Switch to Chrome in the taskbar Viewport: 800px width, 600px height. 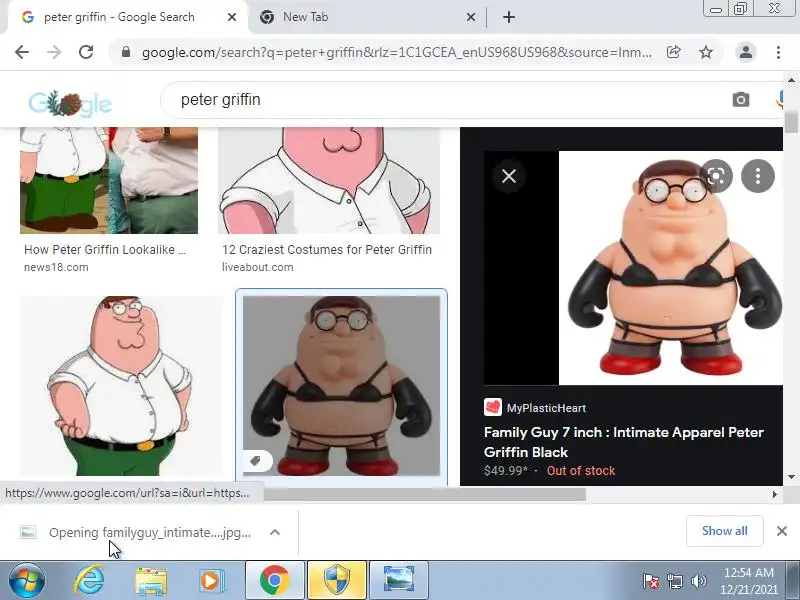pyautogui.click(x=274, y=581)
